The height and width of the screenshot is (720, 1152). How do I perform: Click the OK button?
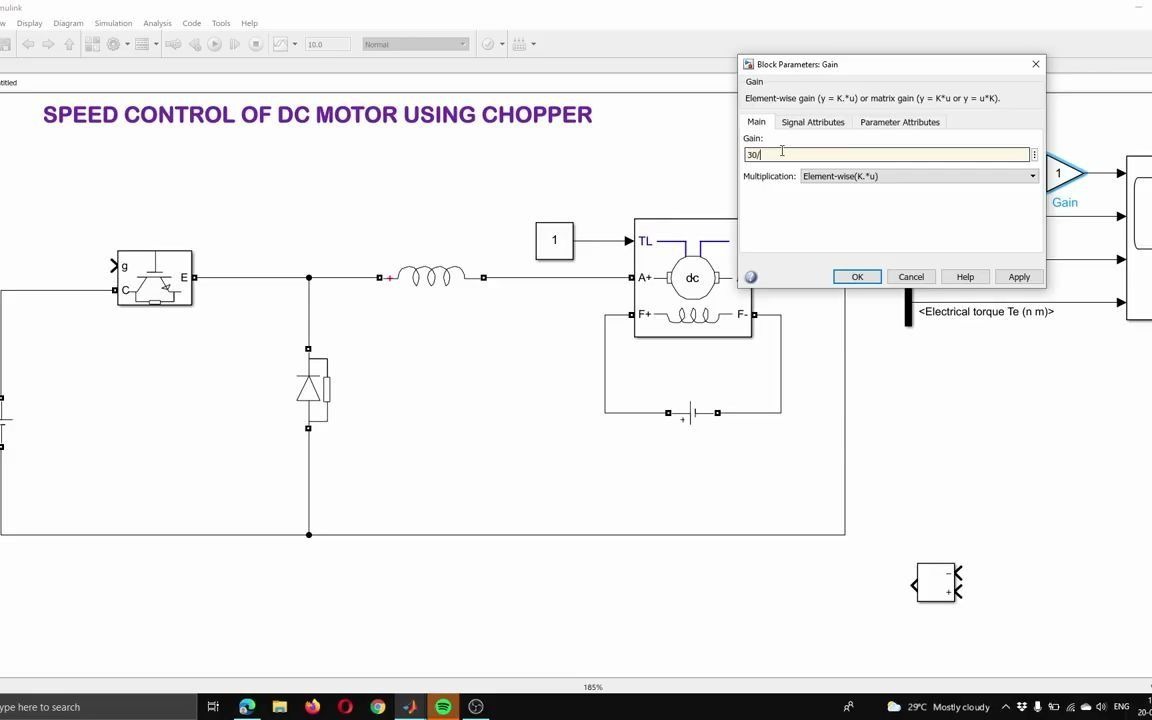pos(857,277)
